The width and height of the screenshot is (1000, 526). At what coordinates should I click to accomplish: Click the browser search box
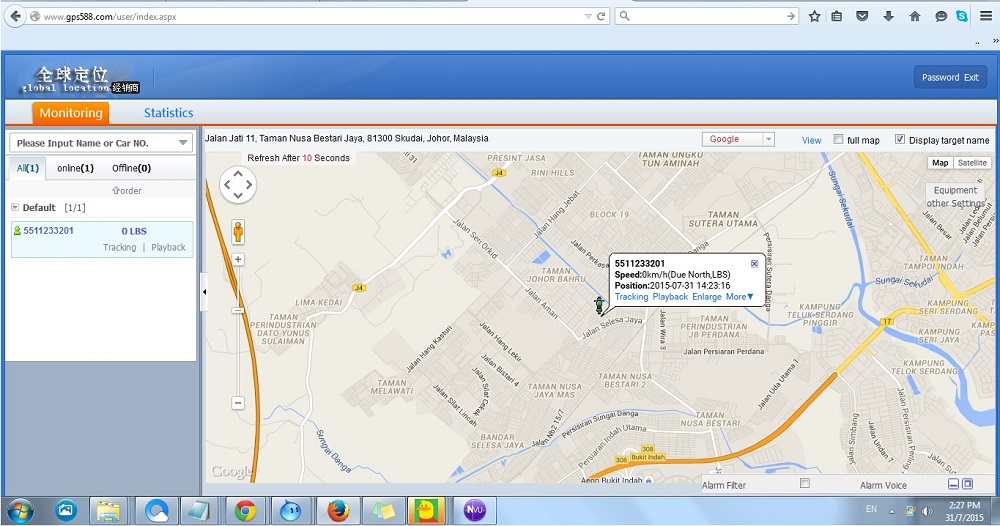pyautogui.click(x=707, y=17)
